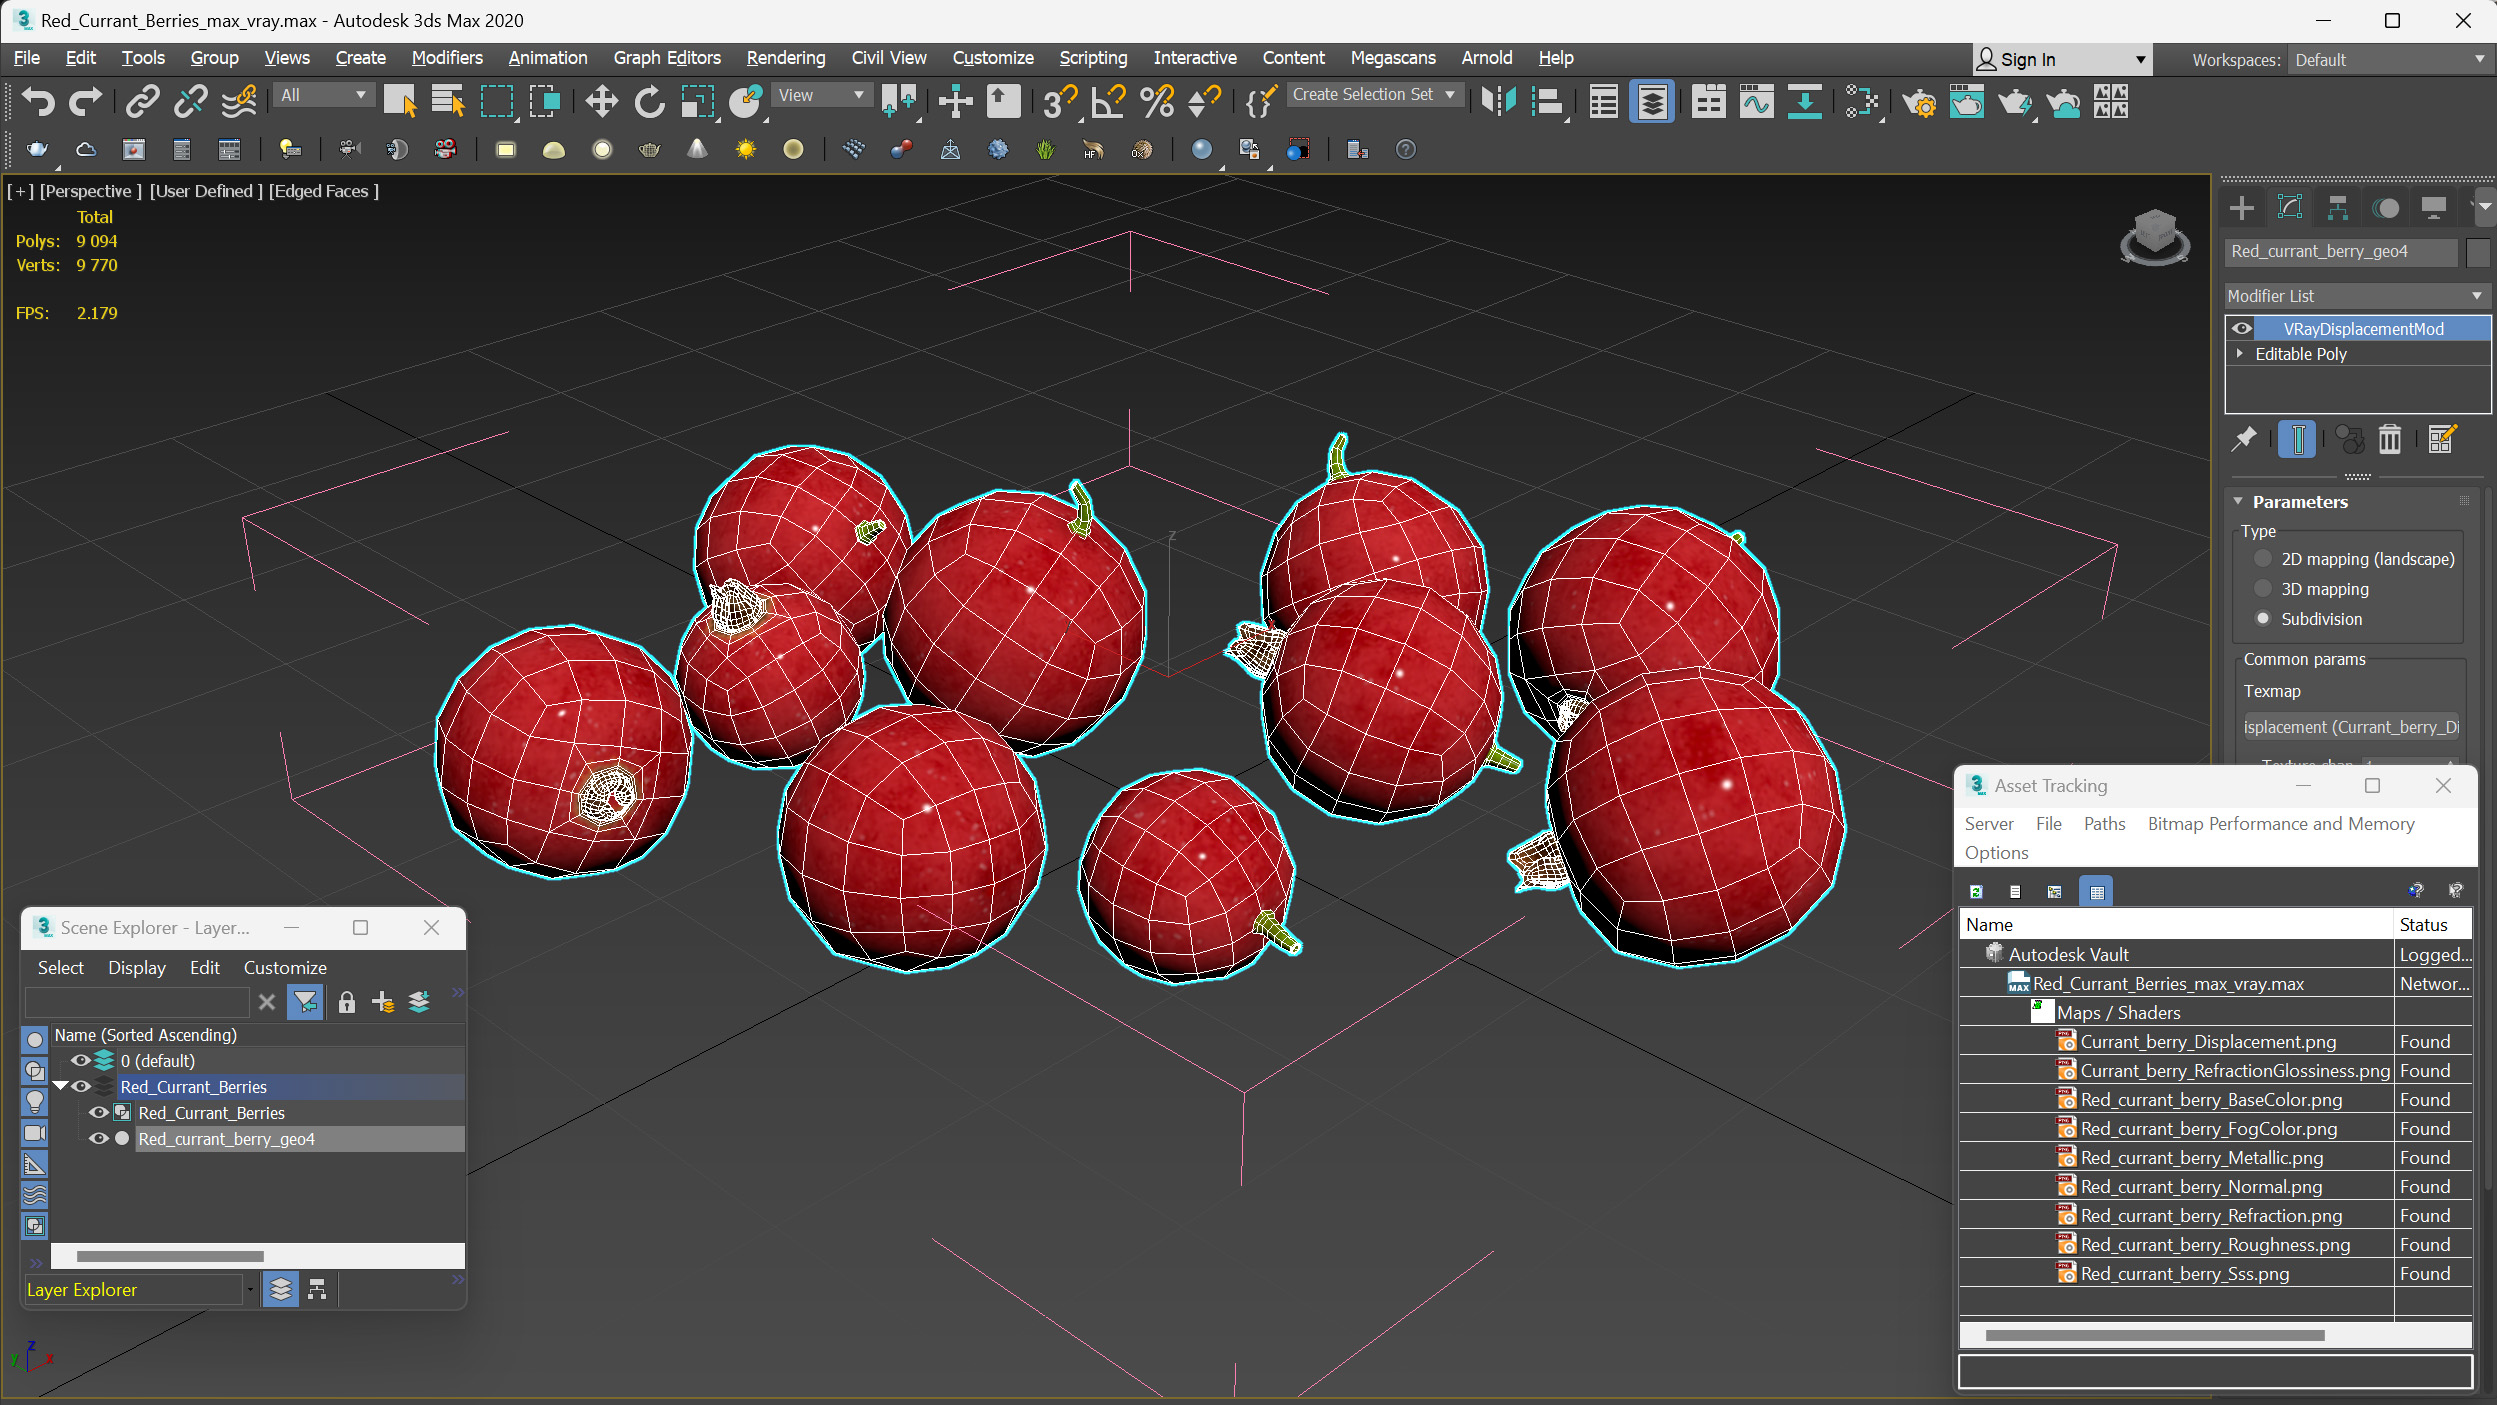
Task: Select the 2D mapping (landscape) radio button
Action: [2263, 559]
